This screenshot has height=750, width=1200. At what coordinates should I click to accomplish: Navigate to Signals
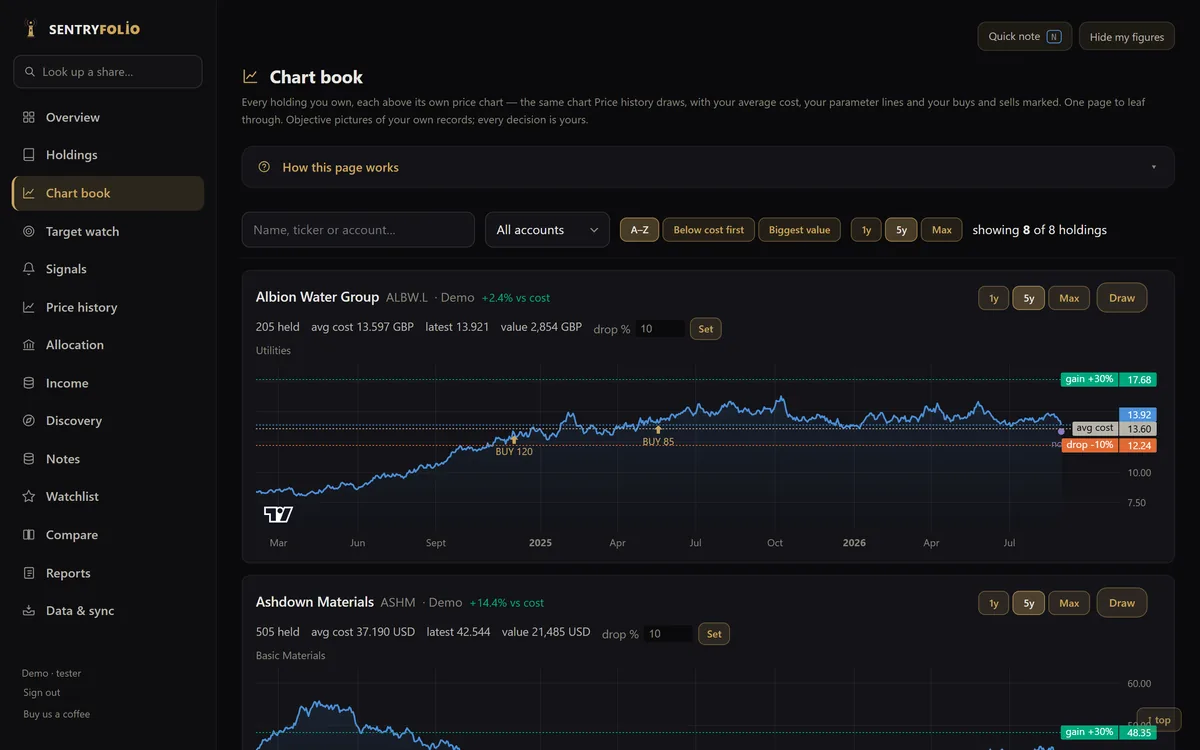tap(108, 269)
